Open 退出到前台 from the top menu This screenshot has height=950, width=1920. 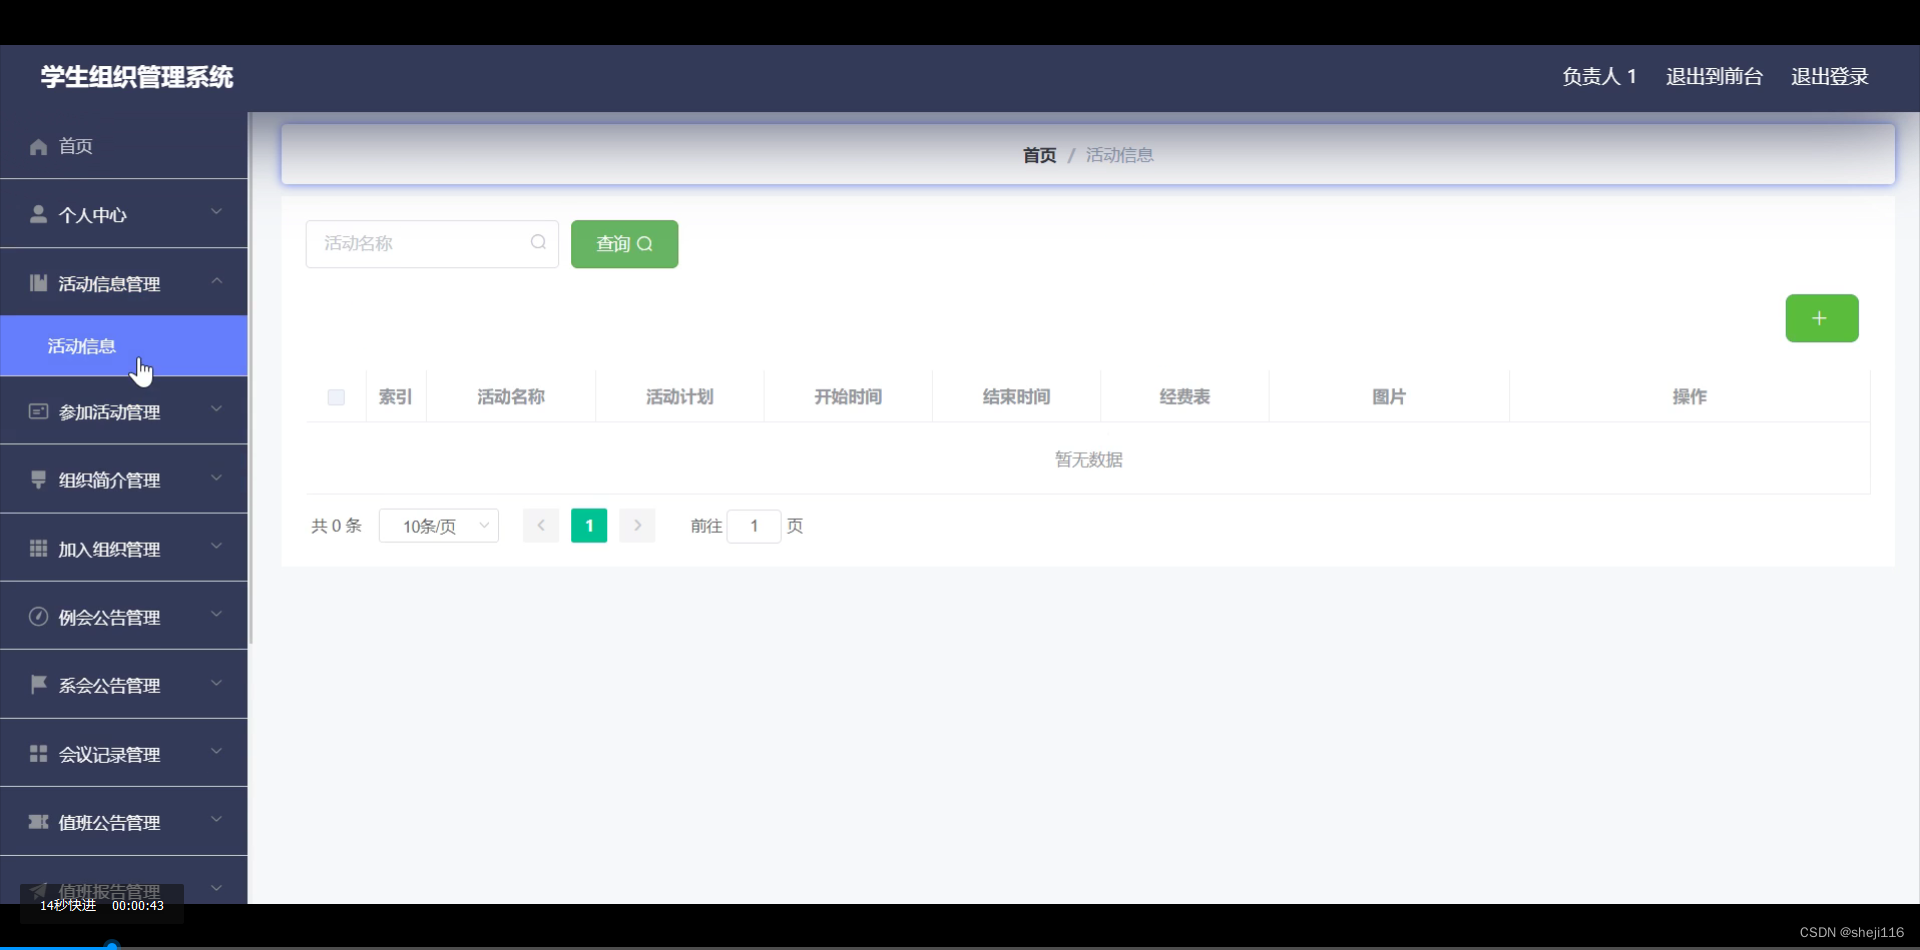pyautogui.click(x=1712, y=76)
